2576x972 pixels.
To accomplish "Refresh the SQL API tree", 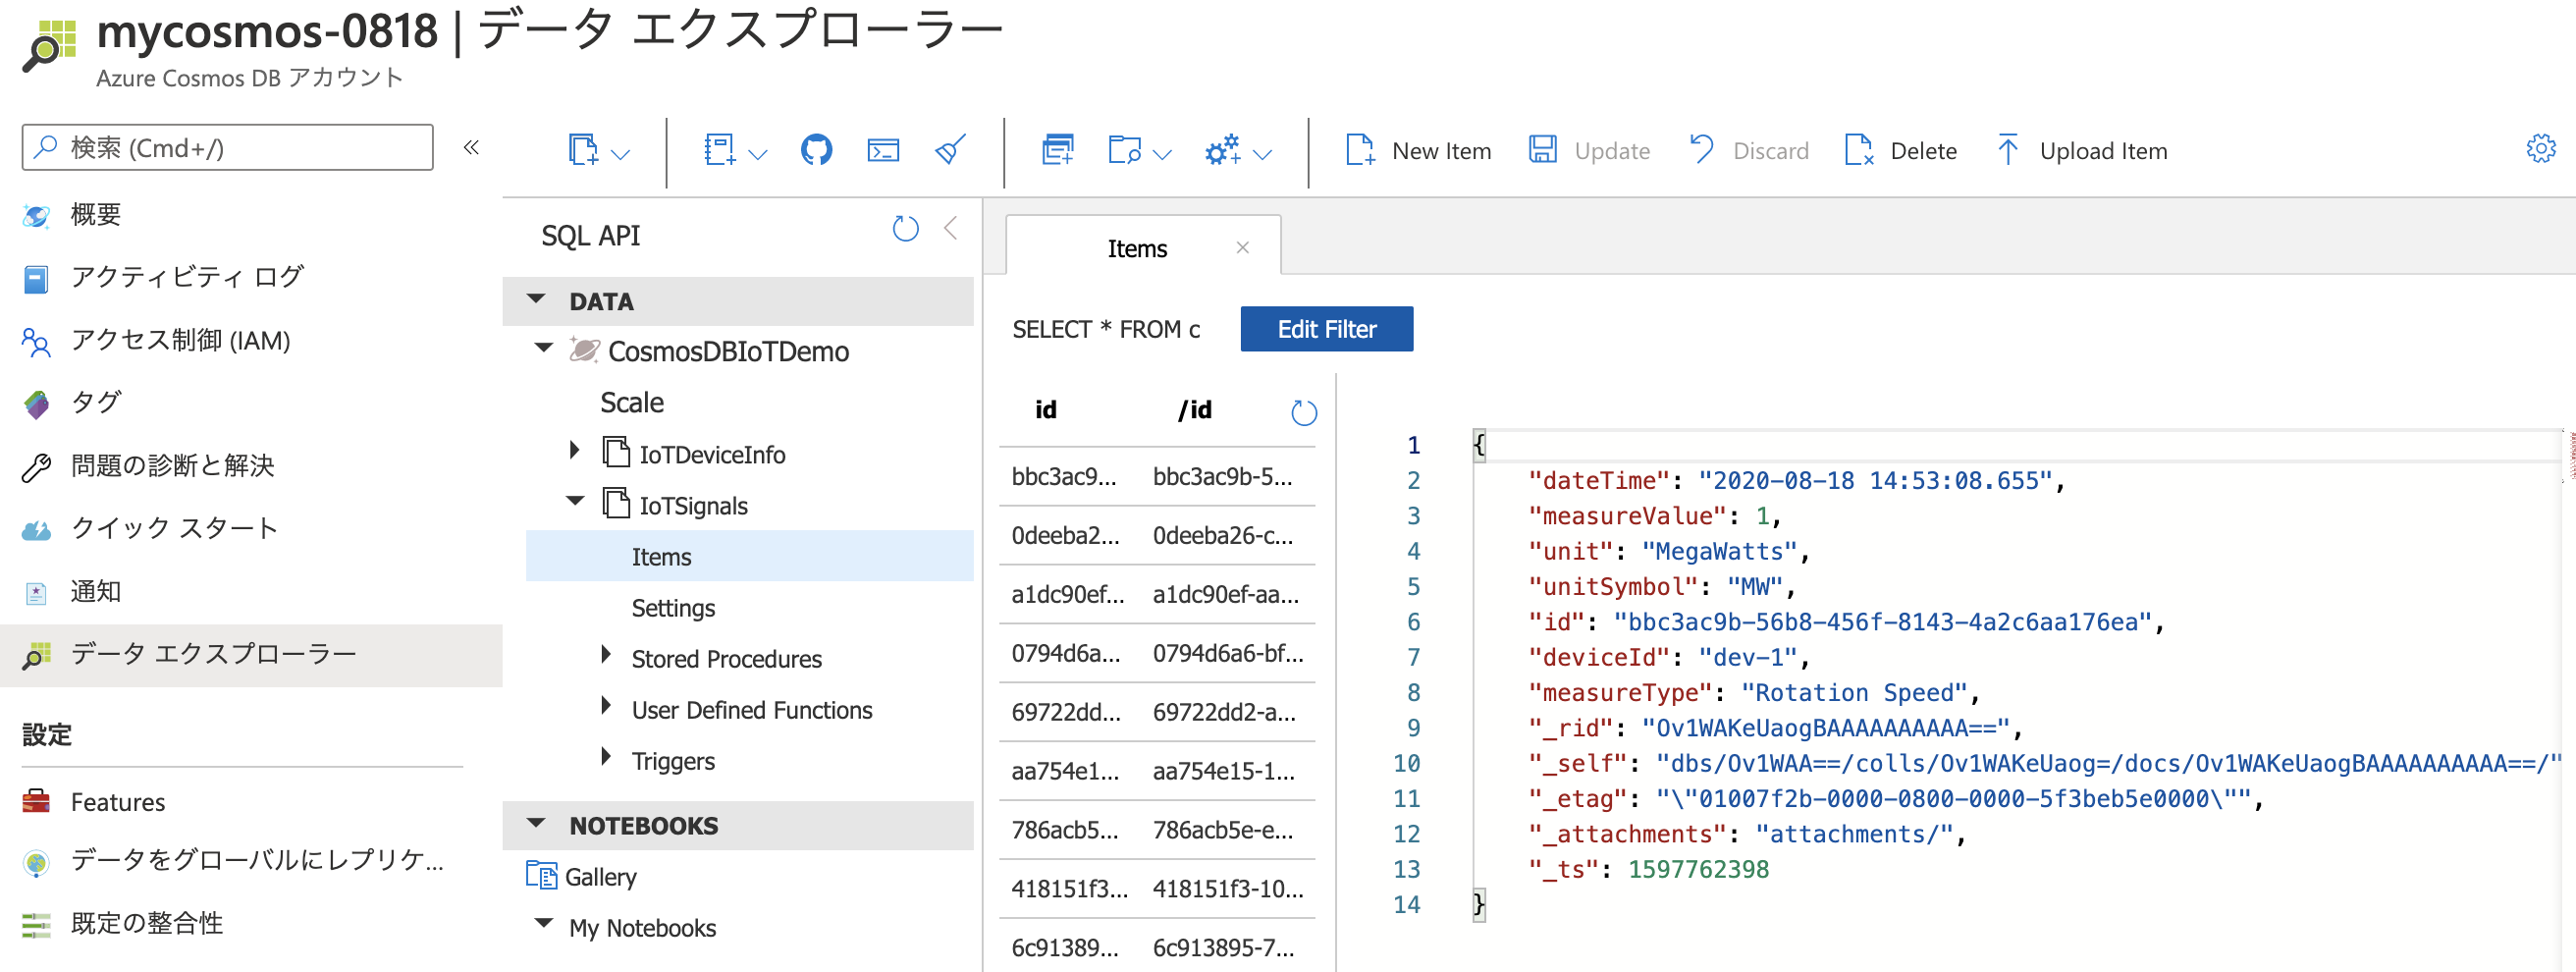I will [x=905, y=229].
